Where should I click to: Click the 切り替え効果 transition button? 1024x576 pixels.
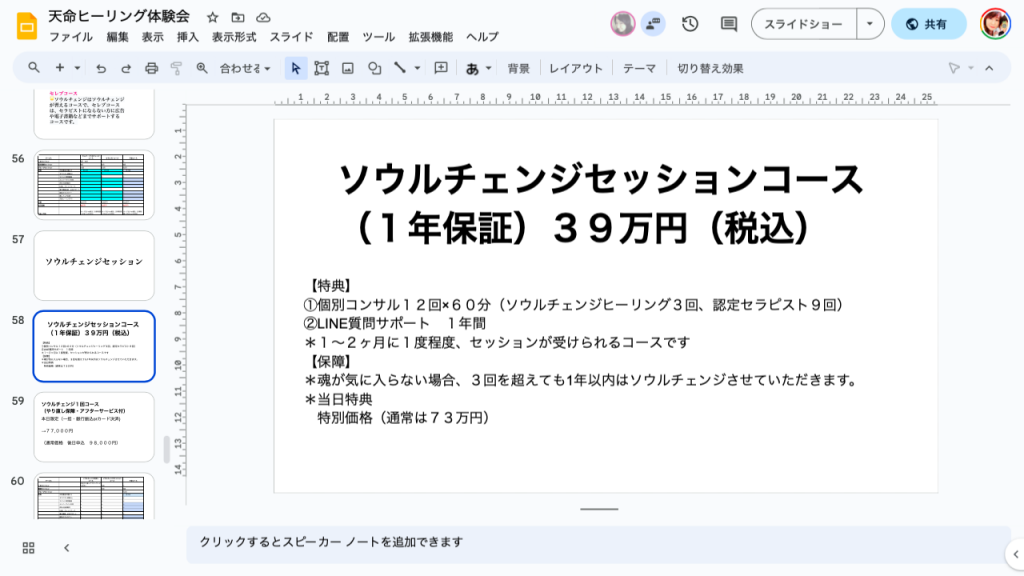pos(711,68)
